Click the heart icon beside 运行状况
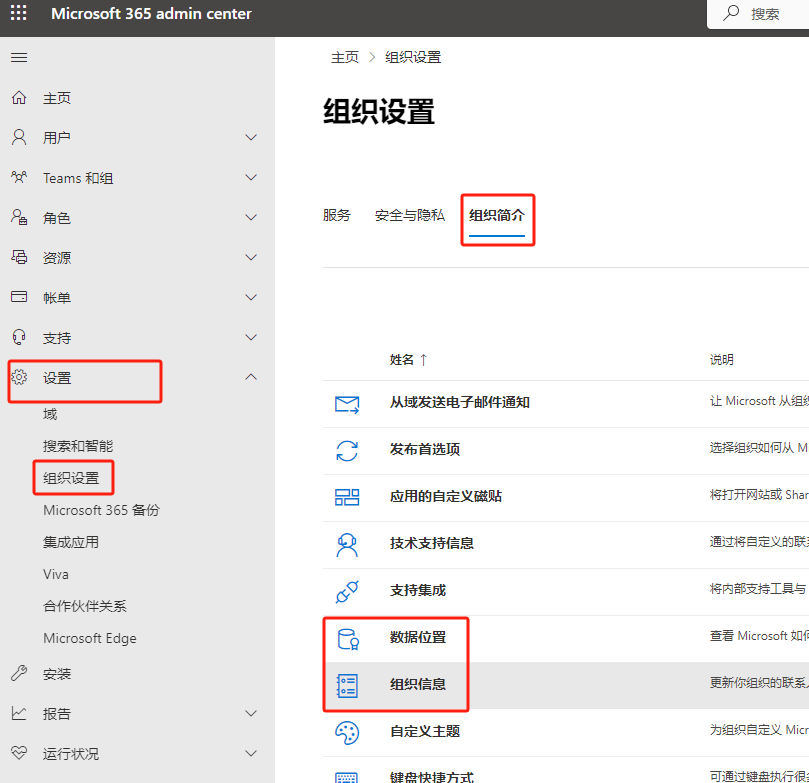809x783 pixels. (x=19, y=753)
